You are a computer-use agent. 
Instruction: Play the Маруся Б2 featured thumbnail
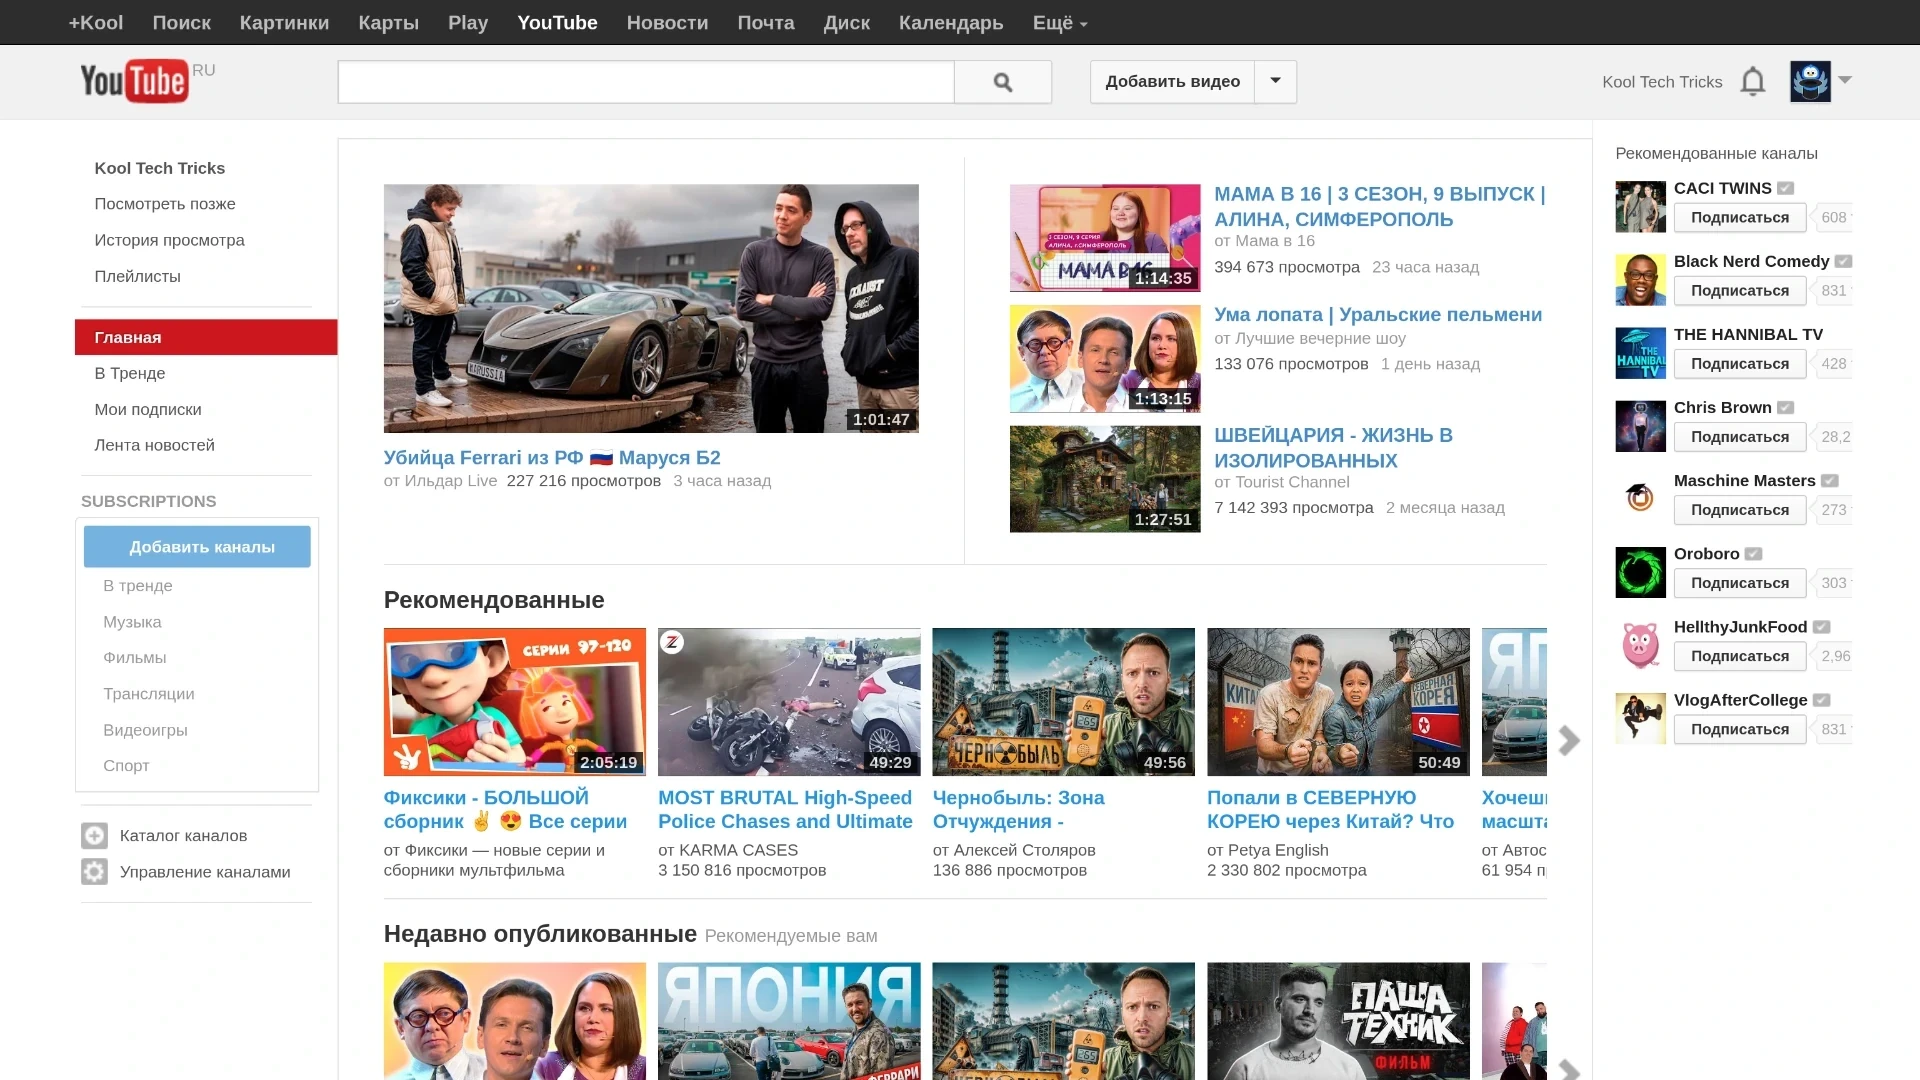[x=651, y=308]
